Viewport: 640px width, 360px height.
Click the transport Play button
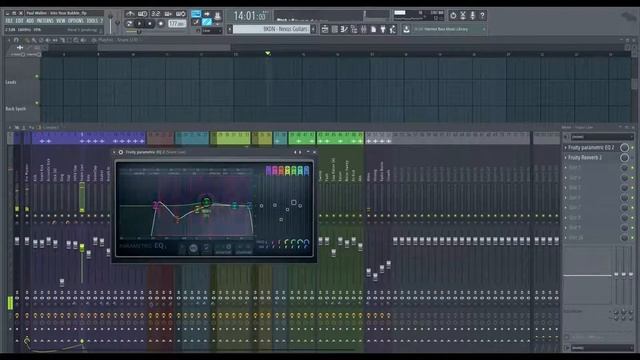[140, 24]
